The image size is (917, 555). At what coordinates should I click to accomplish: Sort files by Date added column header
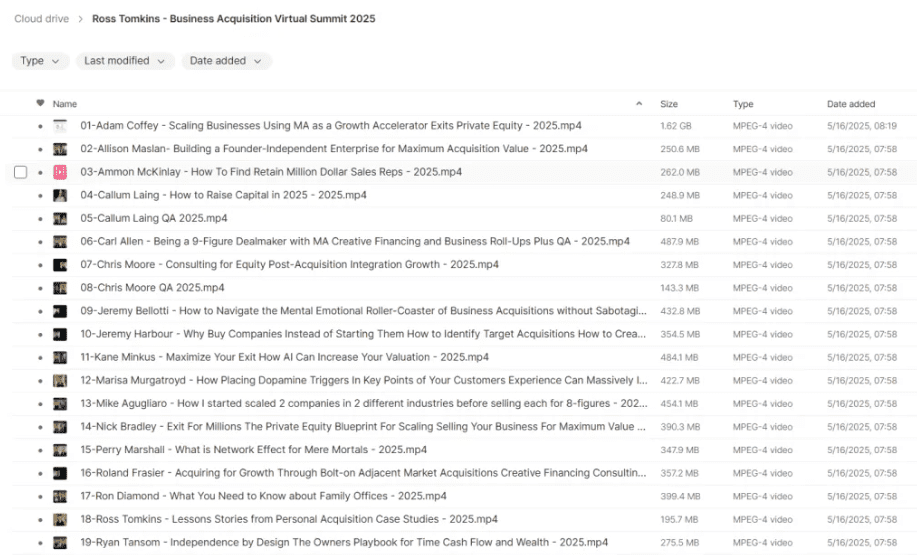pyautogui.click(x=850, y=104)
